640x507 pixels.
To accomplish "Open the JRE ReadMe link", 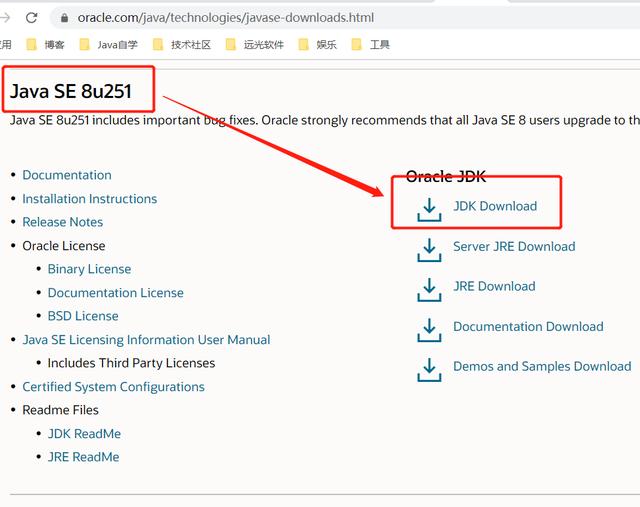I will pos(83,457).
